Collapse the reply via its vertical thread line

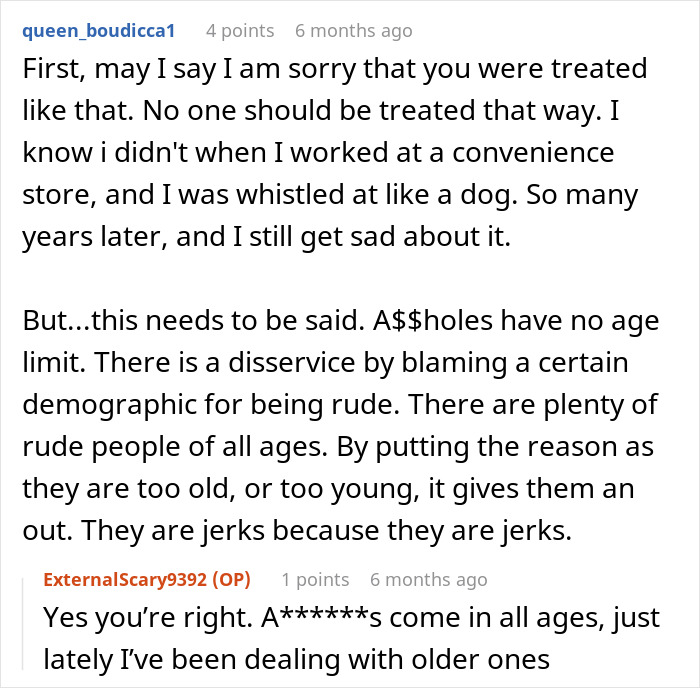23,624
